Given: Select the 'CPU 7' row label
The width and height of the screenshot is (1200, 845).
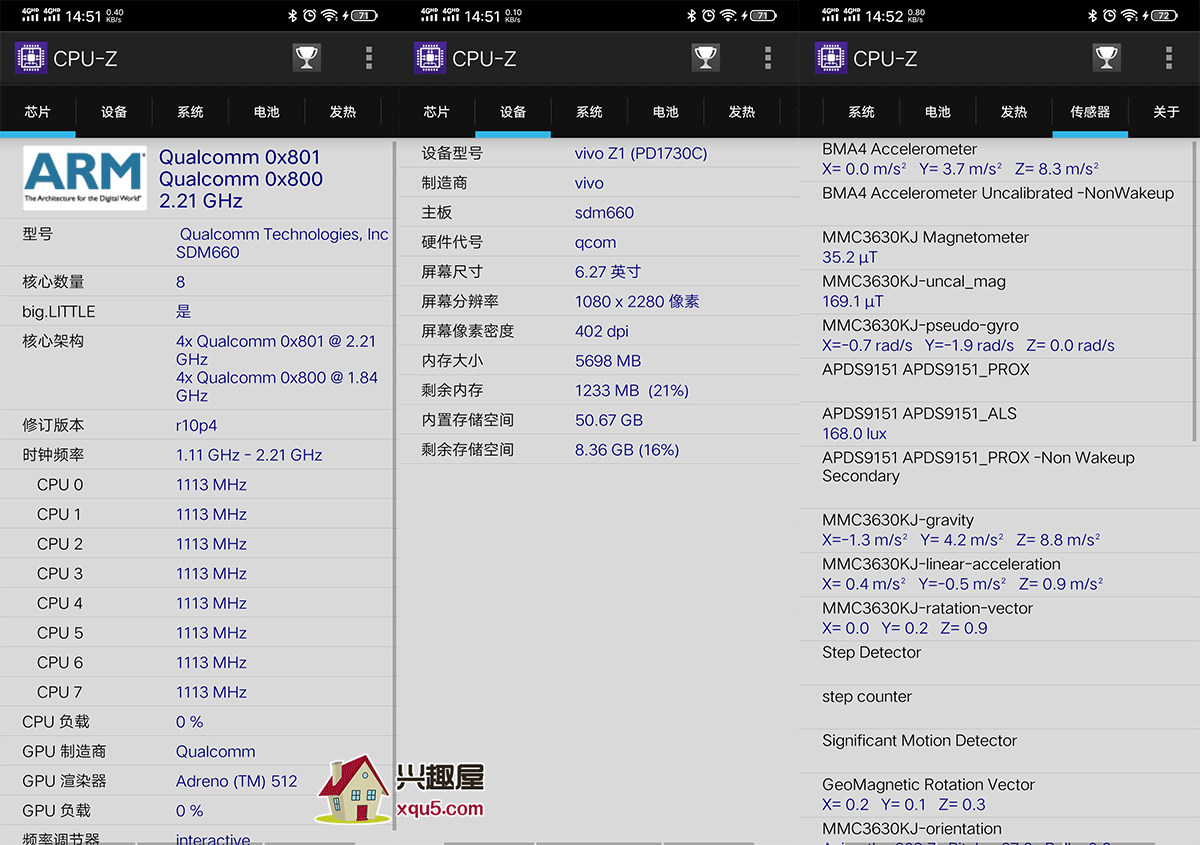Looking at the screenshot, I should tap(60, 692).
